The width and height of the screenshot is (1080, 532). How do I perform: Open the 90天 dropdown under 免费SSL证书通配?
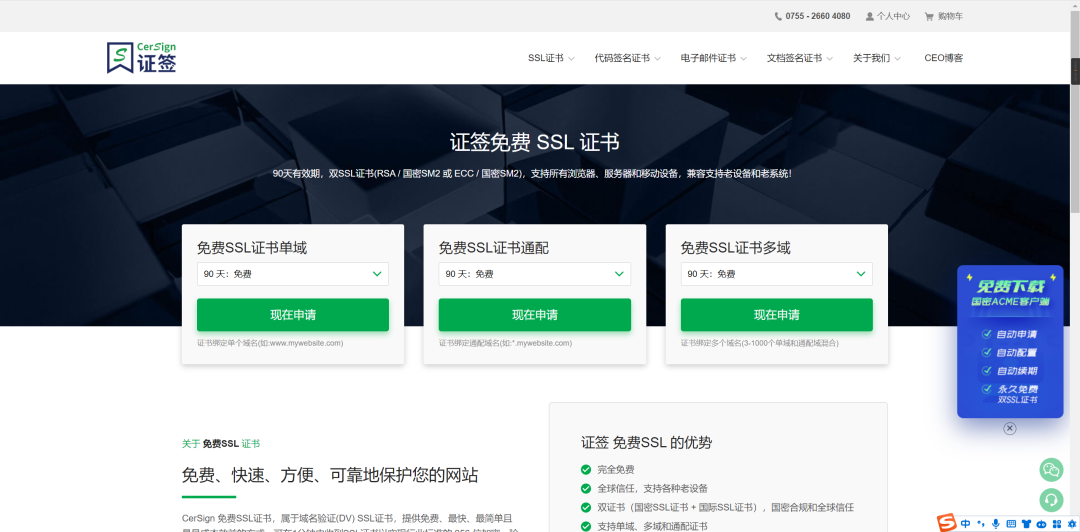pos(534,274)
